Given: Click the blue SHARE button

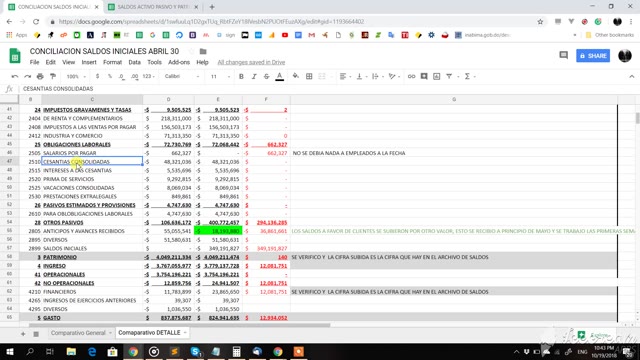Looking at the screenshot, I should (593, 56).
